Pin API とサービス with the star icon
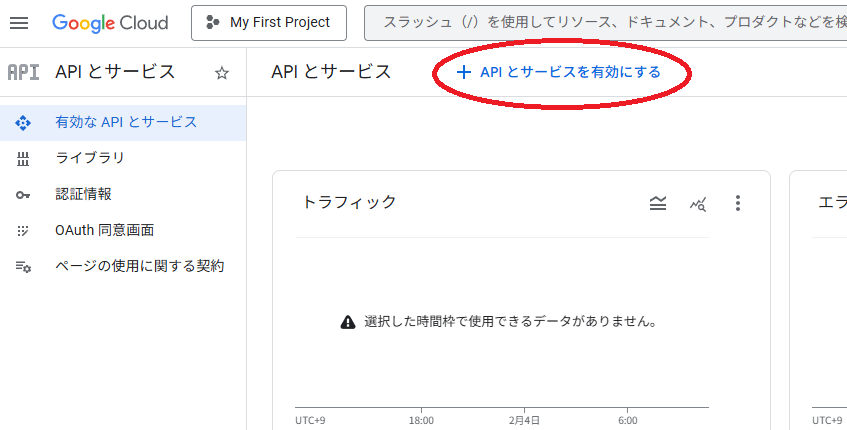 tap(222, 73)
